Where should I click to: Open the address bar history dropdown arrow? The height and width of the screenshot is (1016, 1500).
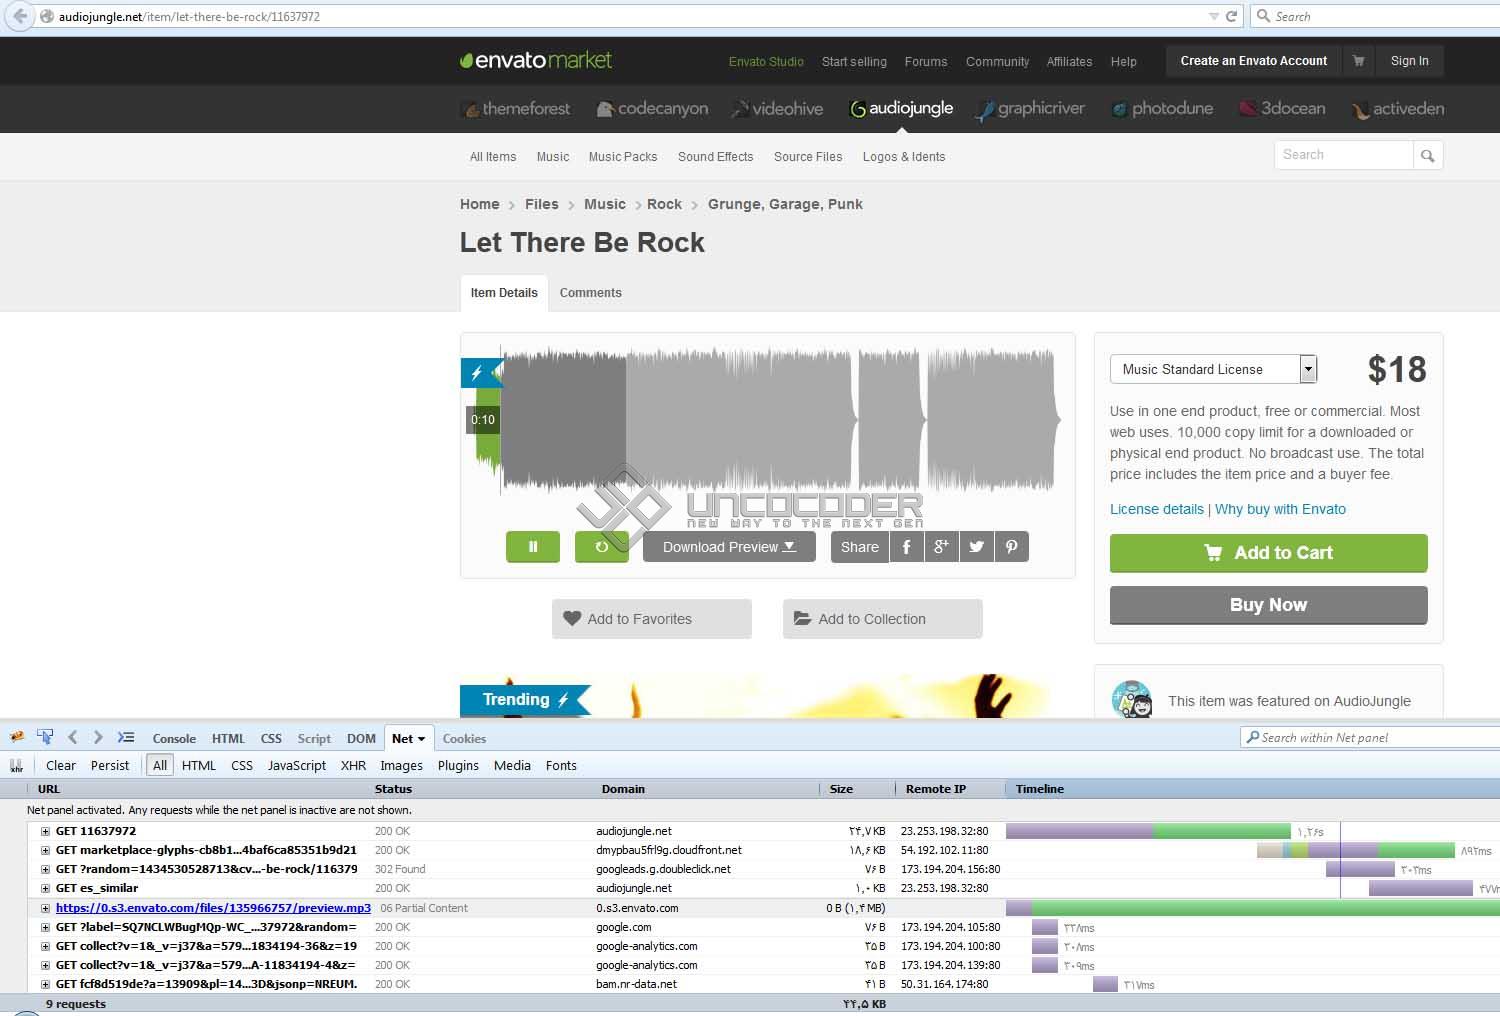[1213, 16]
